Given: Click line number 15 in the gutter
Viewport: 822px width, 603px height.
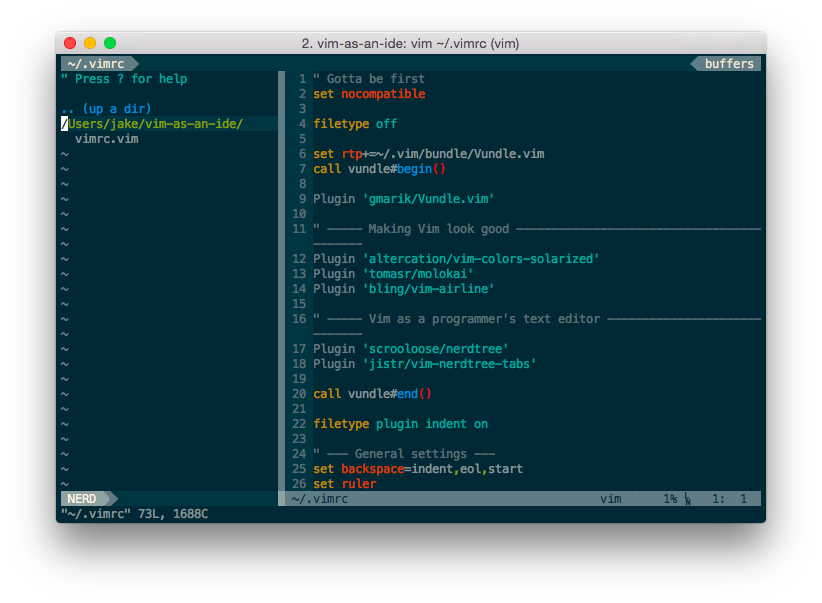Looking at the screenshot, I should click(299, 304).
